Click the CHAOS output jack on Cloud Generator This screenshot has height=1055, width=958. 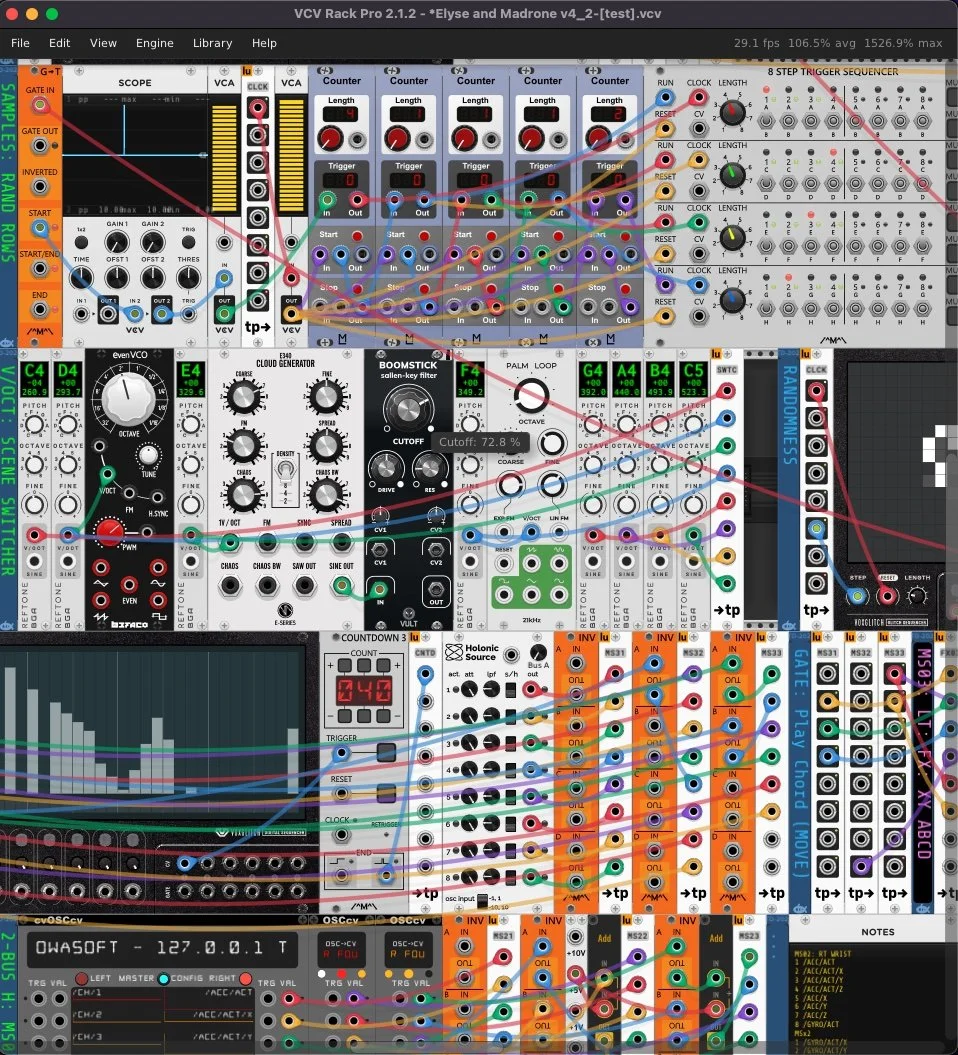229,585
